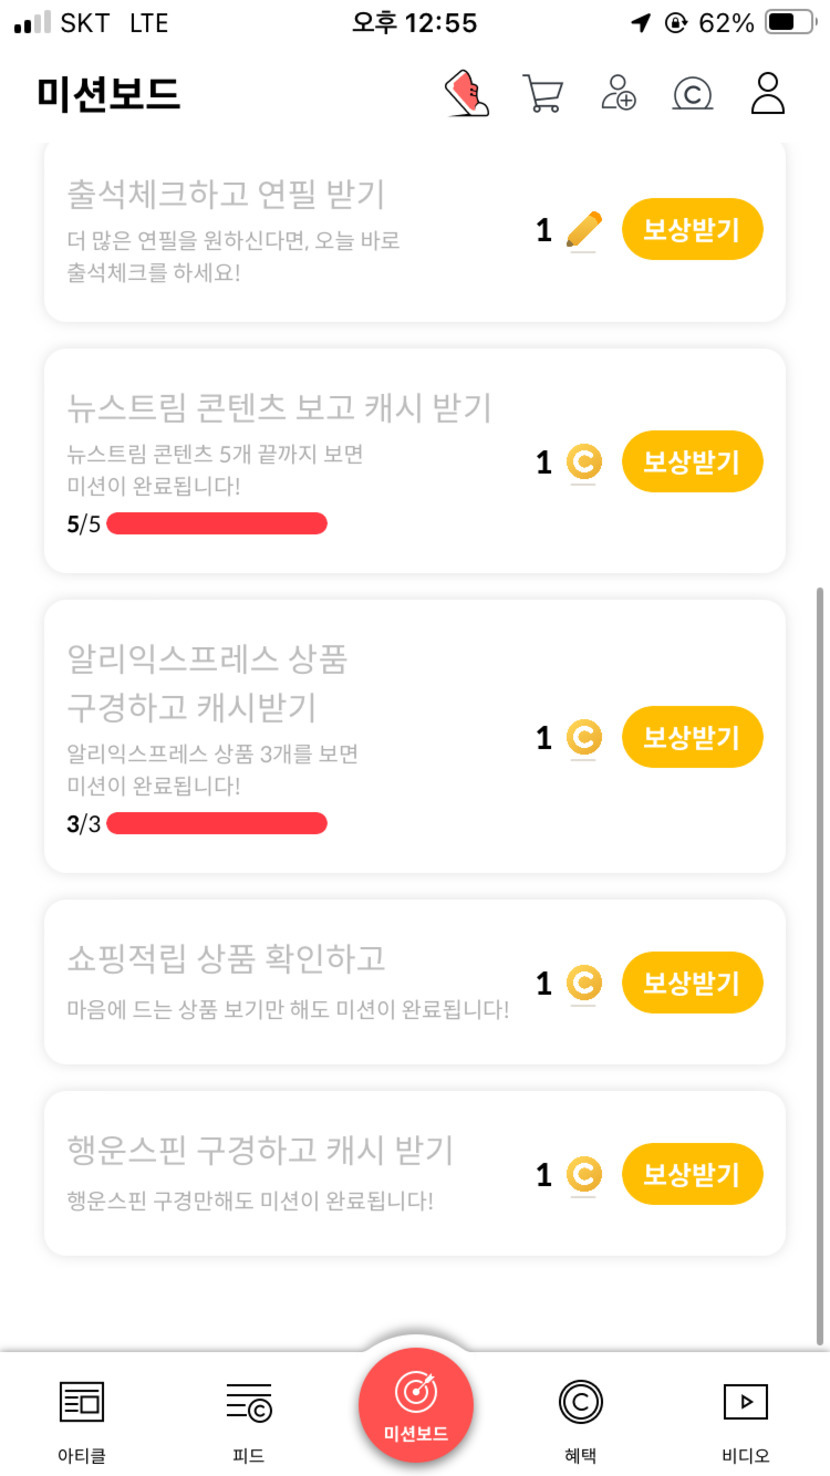
Task: Select the center 미션보드 tab button
Action: (x=416, y=1404)
